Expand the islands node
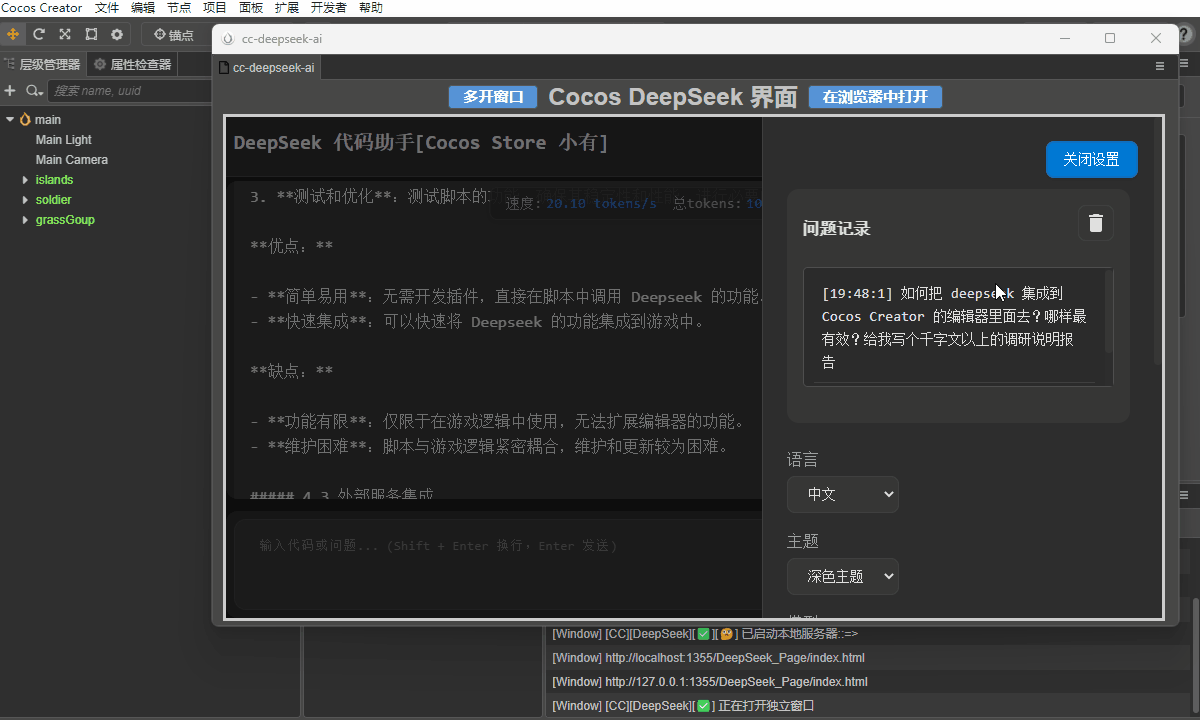 tap(25, 180)
